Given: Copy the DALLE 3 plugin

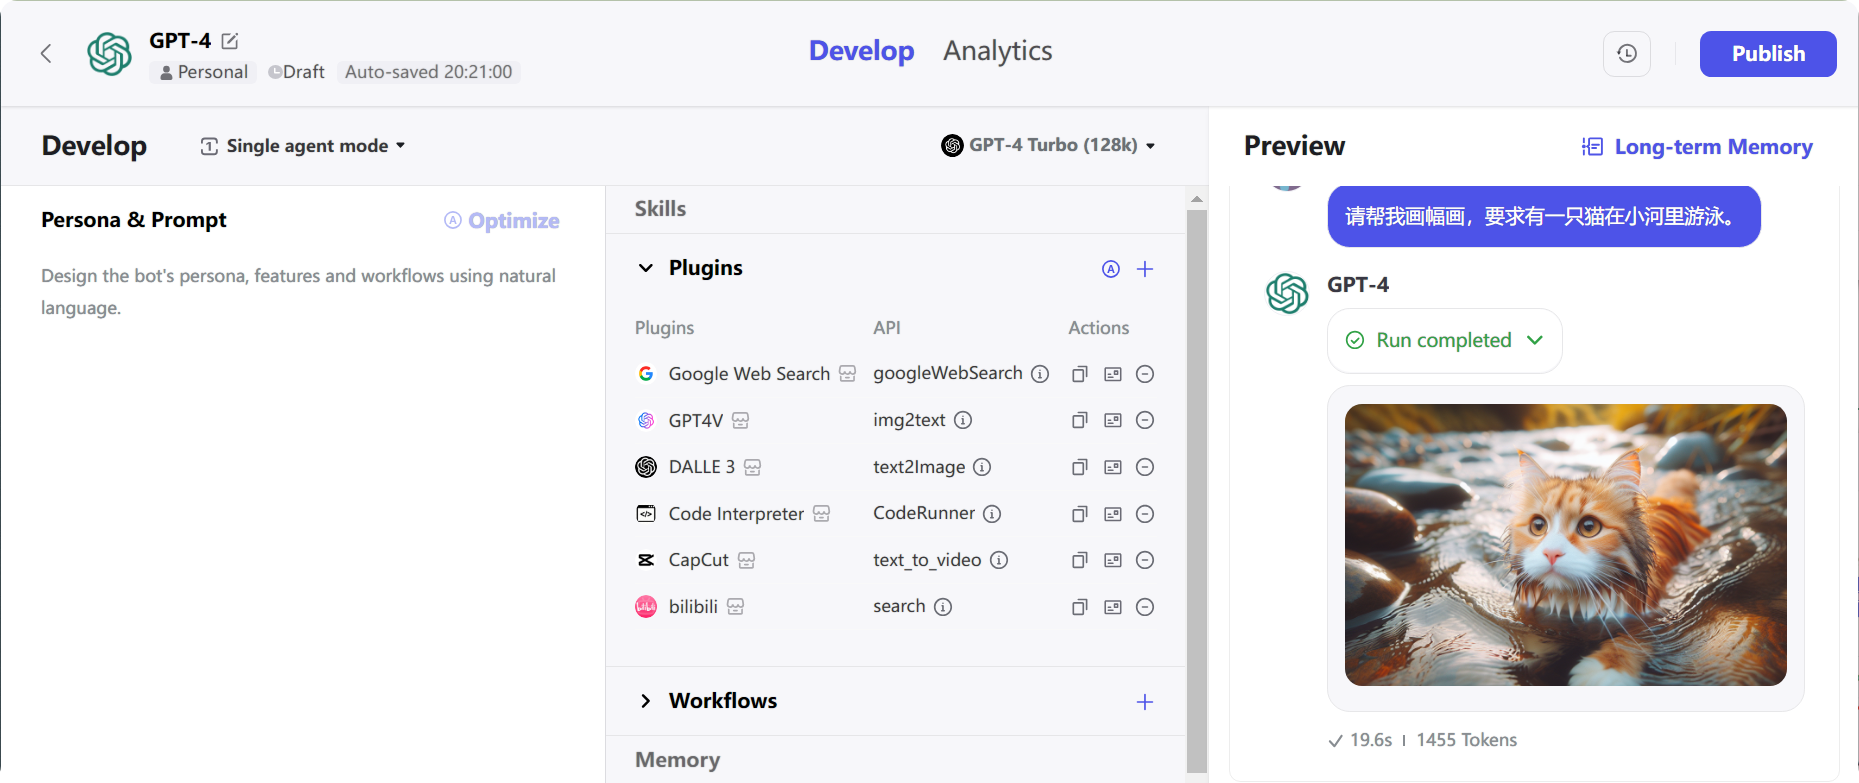Looking at the screenshot, I should pyautogui.click(x=1079, y=467).
